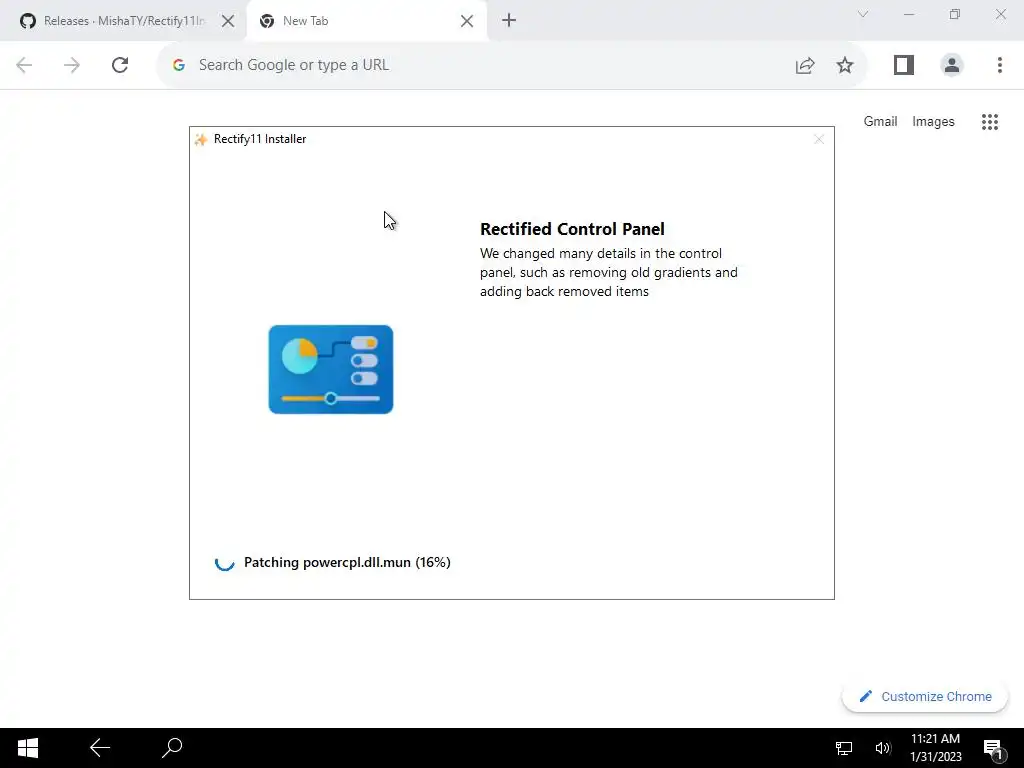Screen dimensions: 1024x768
Task: Click the Control Panel illustration in installer
Action: (330, 369)
